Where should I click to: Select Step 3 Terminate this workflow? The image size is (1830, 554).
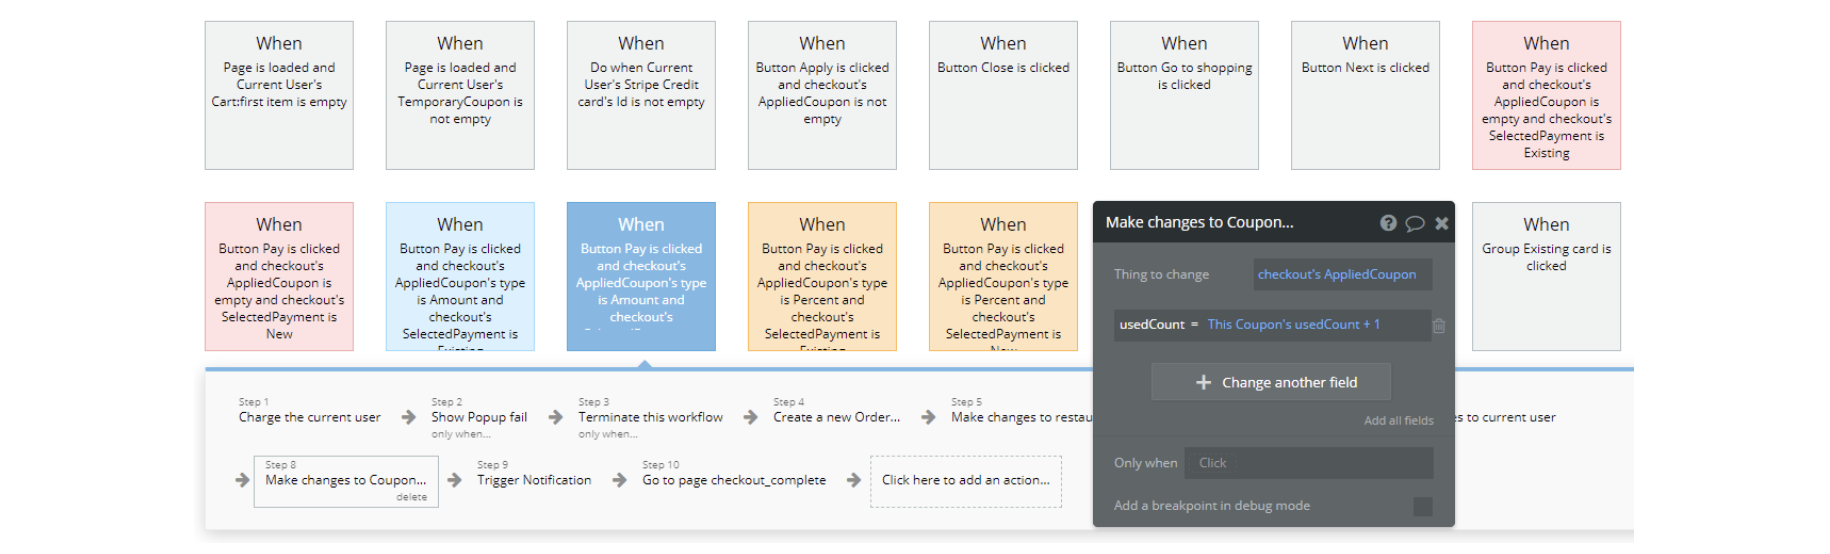(650, 417)
